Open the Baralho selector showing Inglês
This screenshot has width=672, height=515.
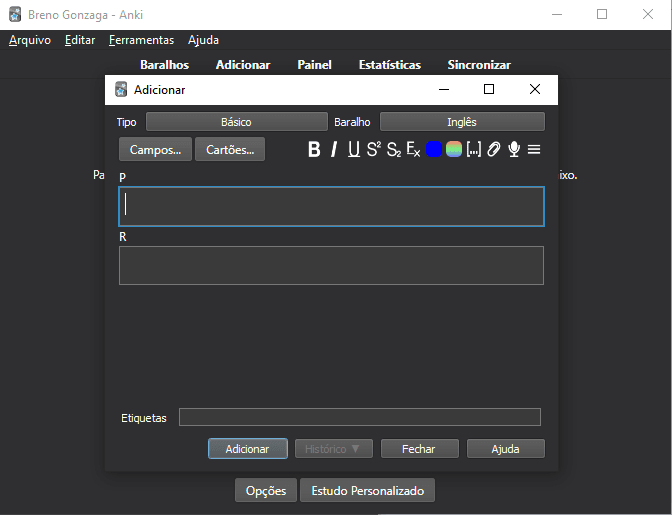point(462,122)
